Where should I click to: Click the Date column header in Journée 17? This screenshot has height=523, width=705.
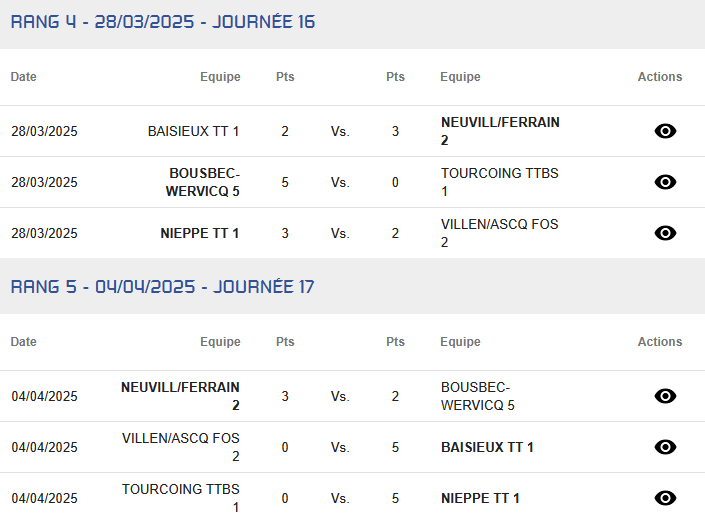pos(23,341)
